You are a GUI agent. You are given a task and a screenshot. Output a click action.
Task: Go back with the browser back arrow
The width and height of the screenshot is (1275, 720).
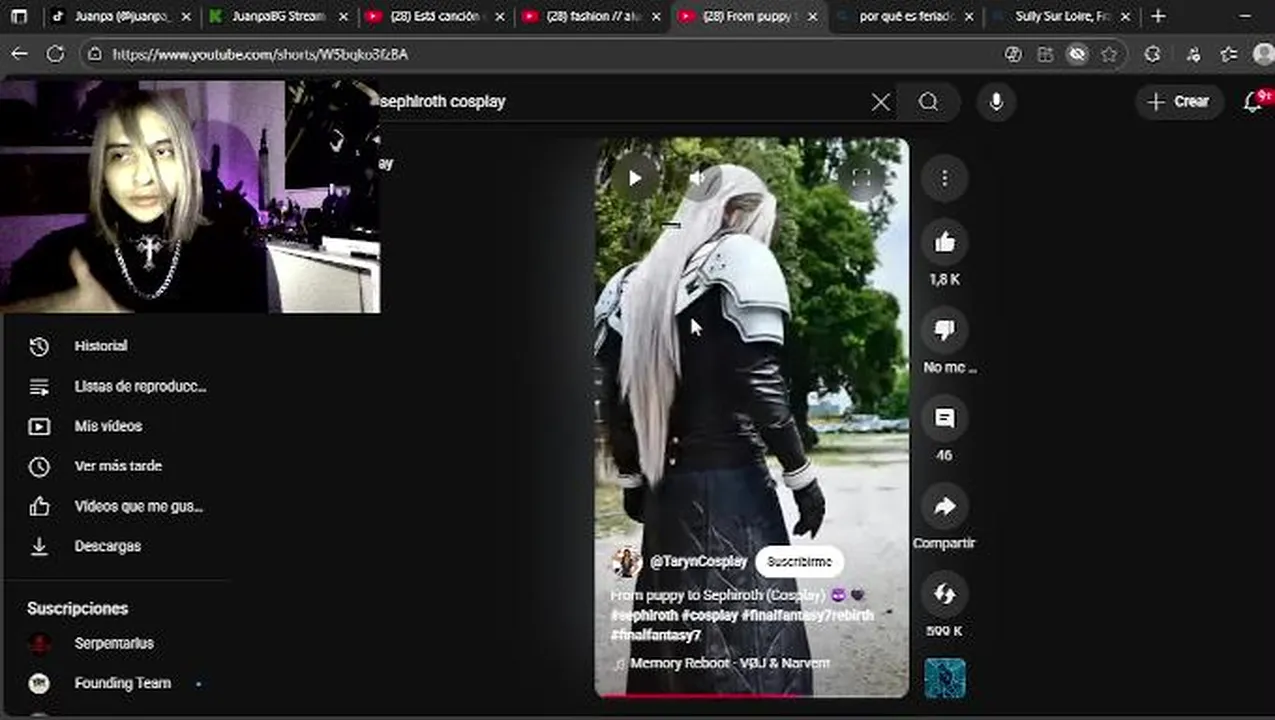19,55
